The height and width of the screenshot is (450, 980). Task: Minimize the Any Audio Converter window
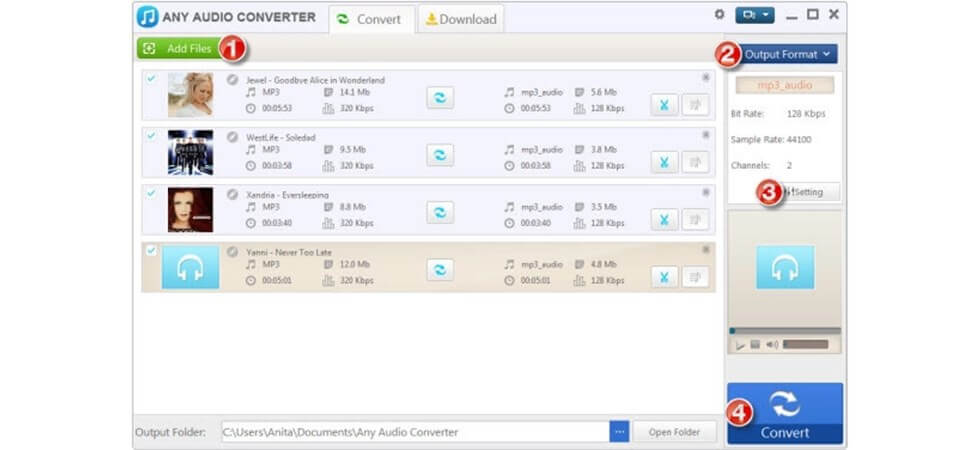(x=792, y=16)
